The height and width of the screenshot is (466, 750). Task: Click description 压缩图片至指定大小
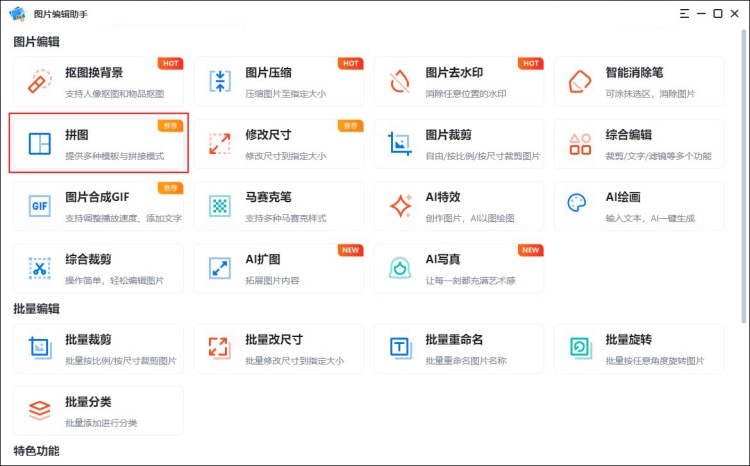[286, 94]
